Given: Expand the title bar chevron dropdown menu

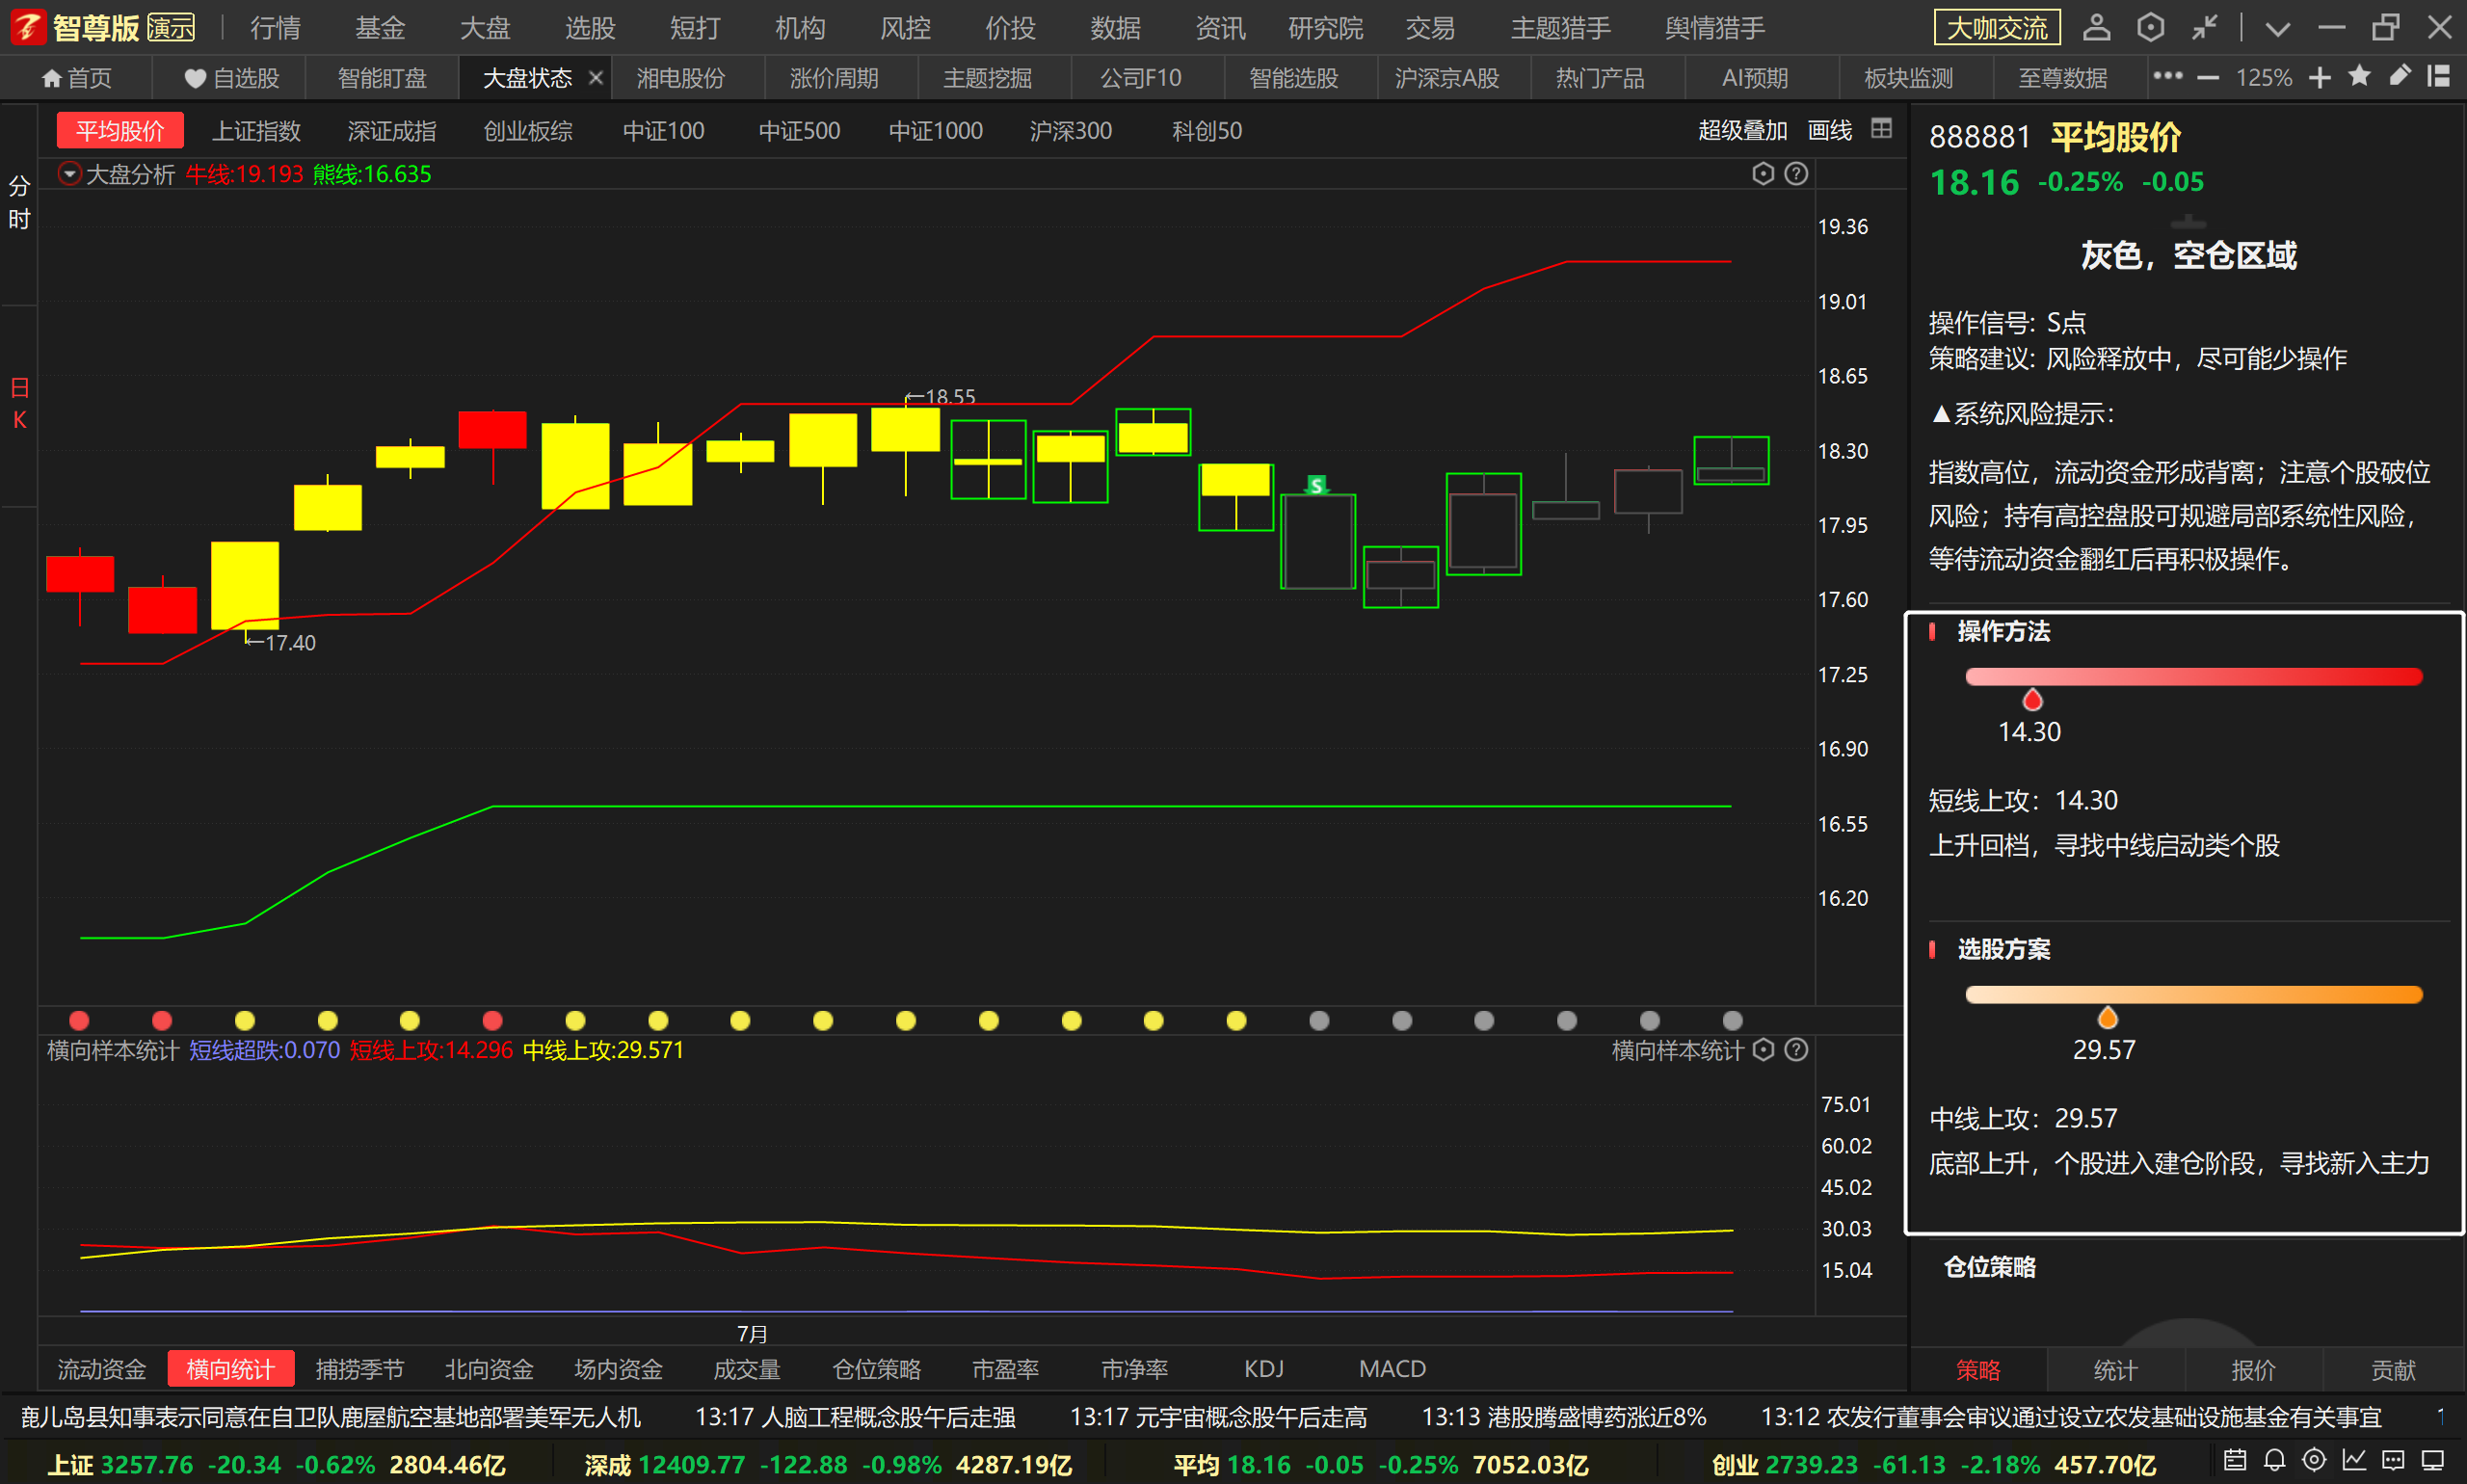Looking at the screenshot, I should click(x=2278, y=29).
